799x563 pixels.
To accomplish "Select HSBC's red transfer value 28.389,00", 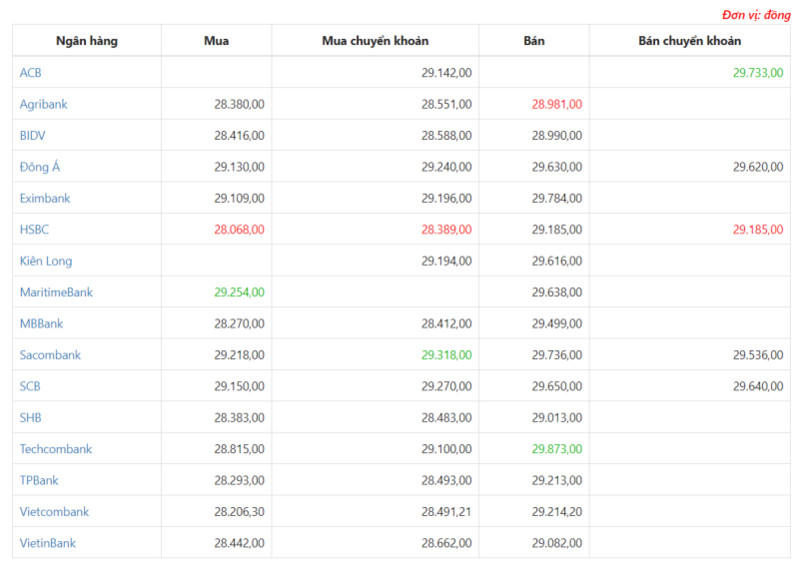I will point(446,230).
